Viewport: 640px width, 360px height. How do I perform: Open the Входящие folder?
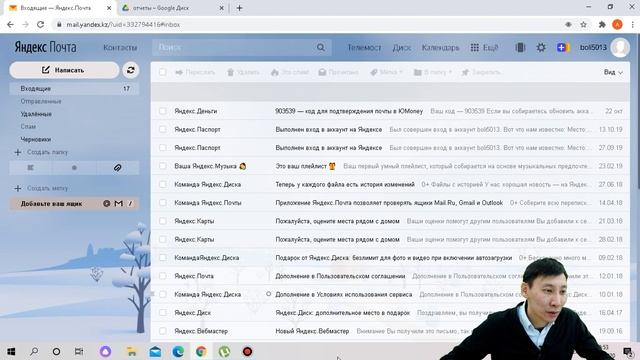pos(74,89)
